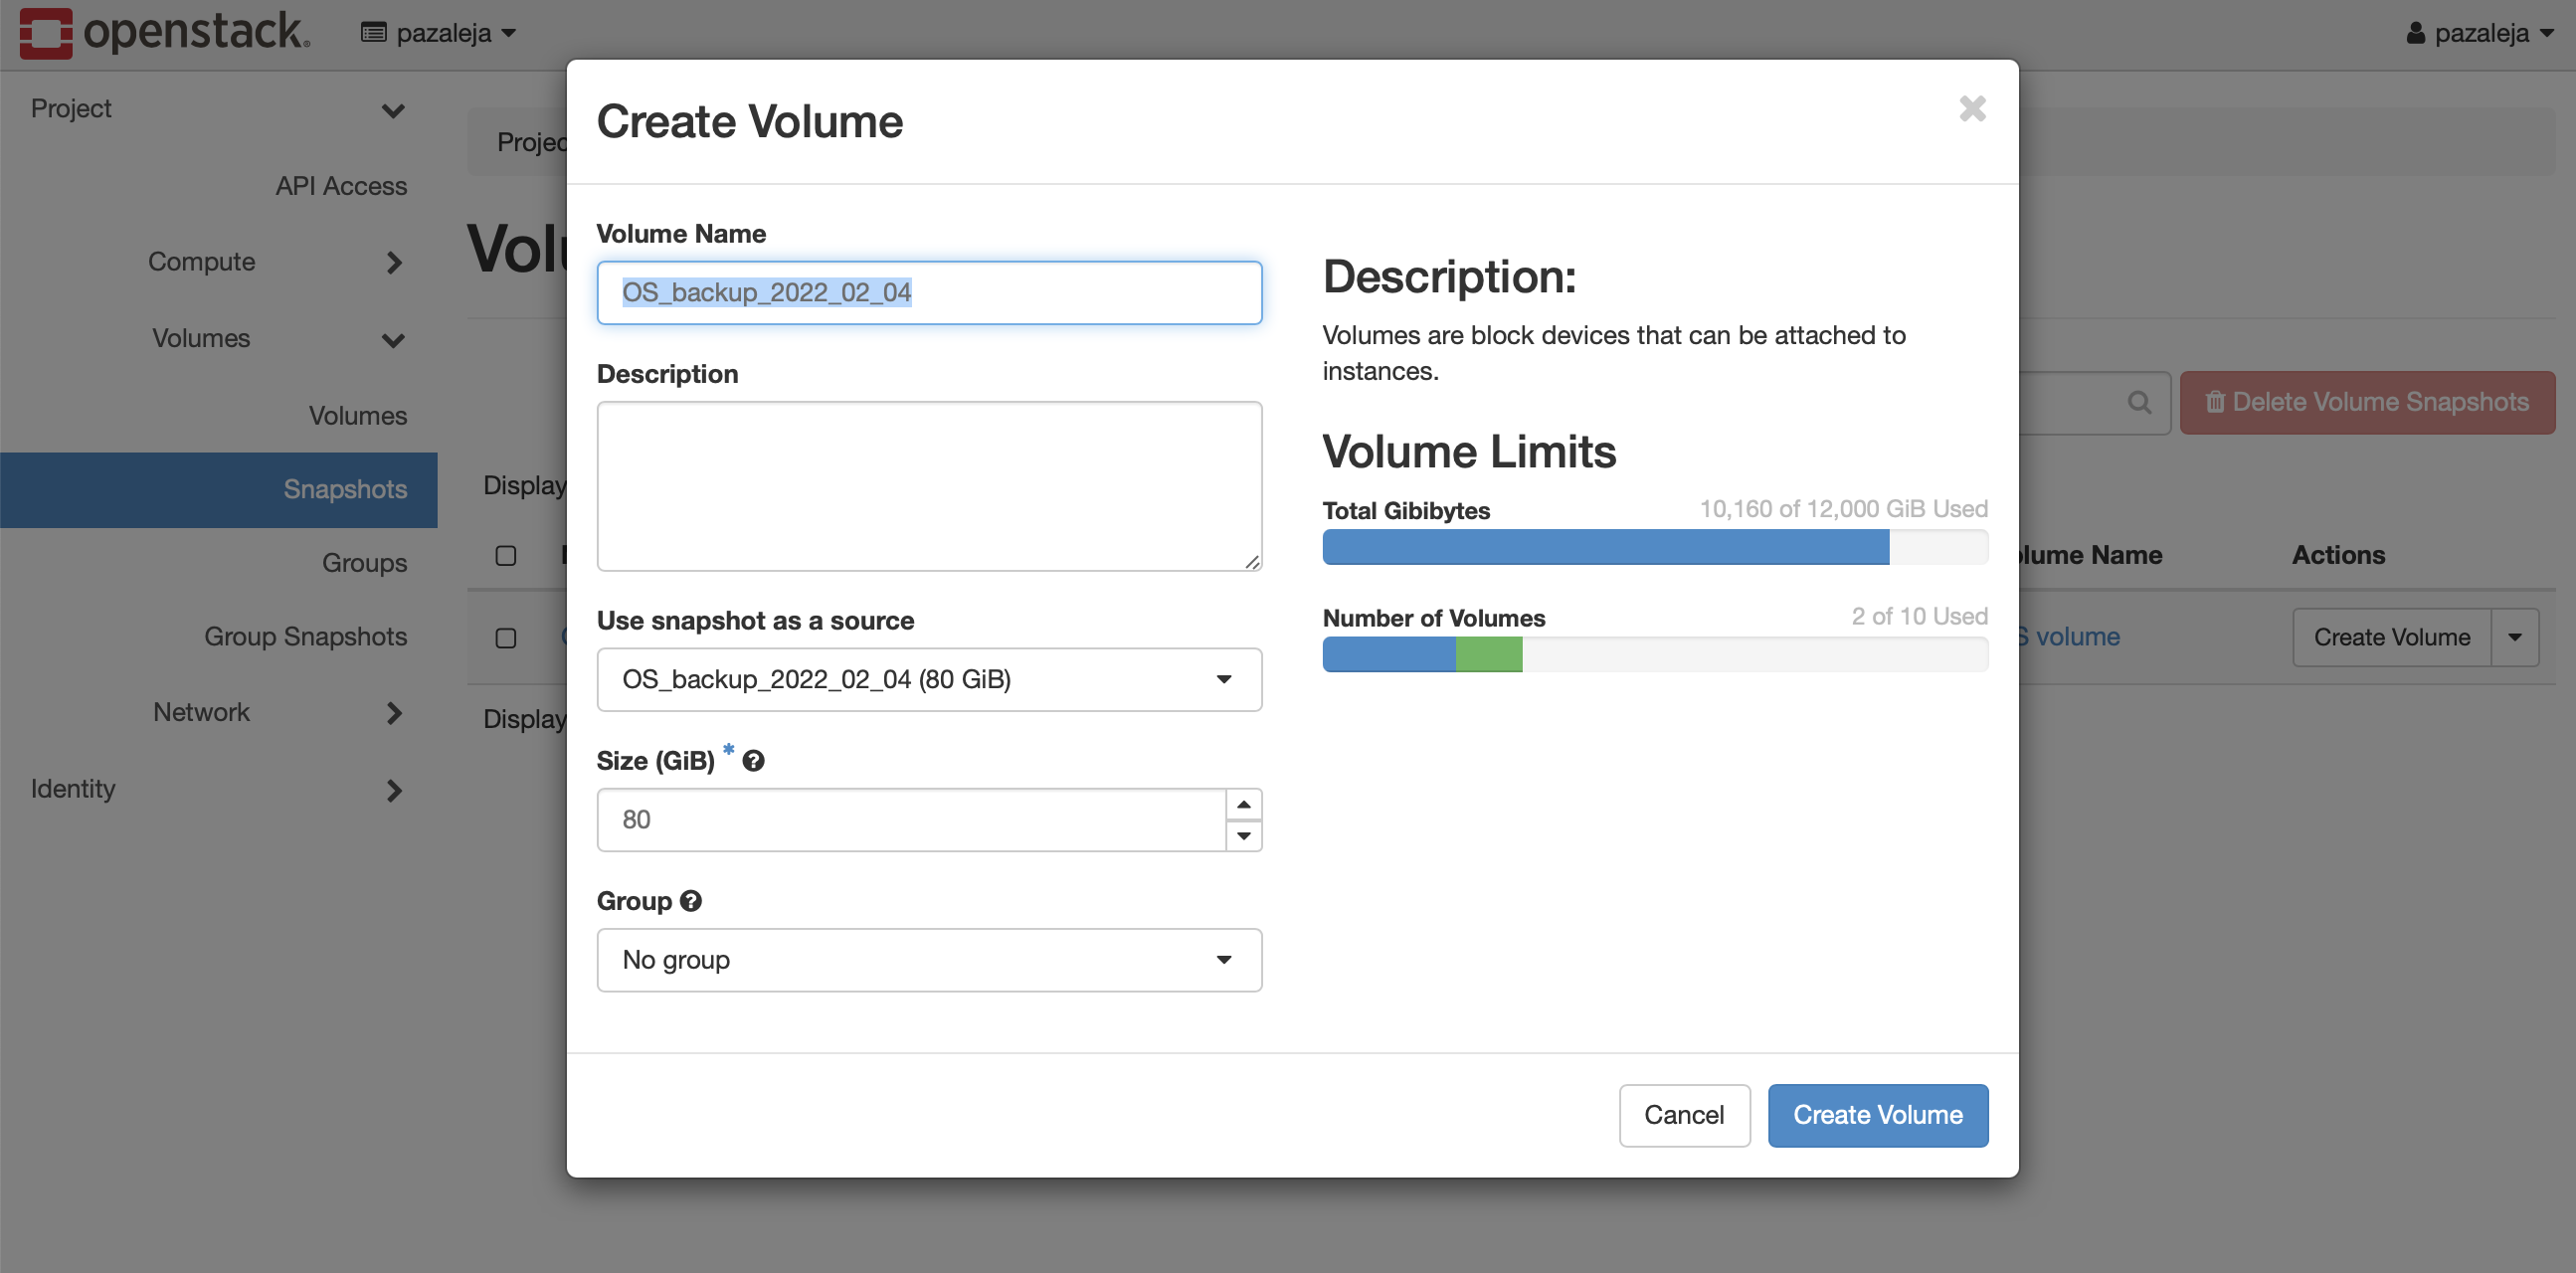The width and height of the screenshot is (2576, 1273).
Task: Check the snapshot row checkbox
Action: [506, 638]
